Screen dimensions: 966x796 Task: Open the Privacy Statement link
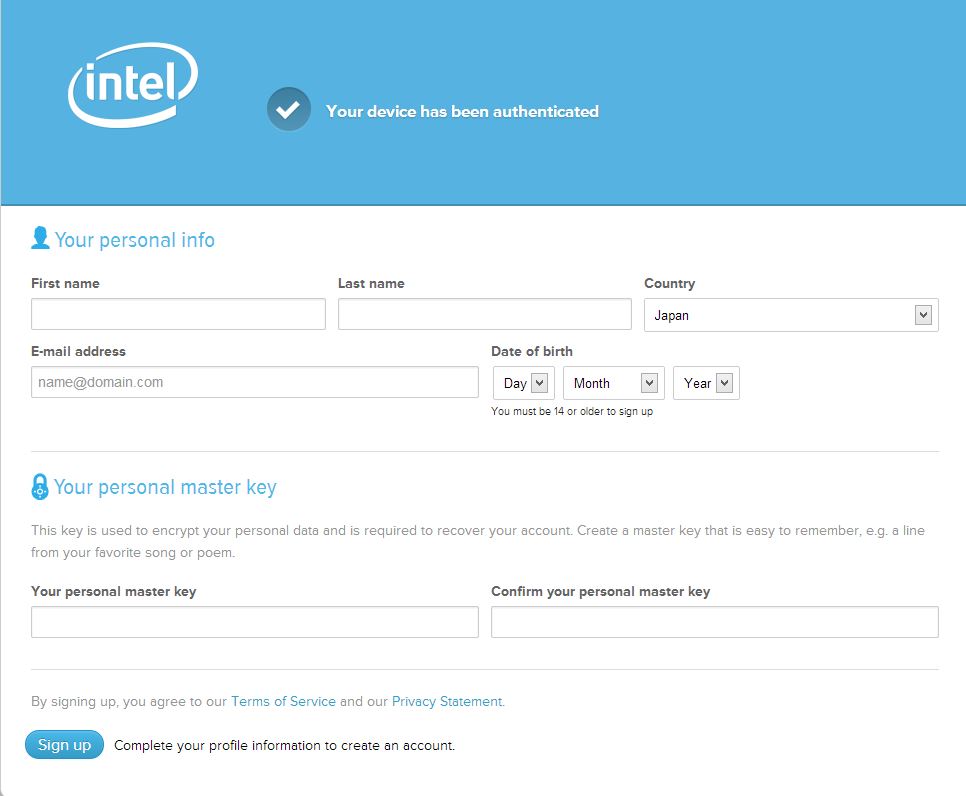[447, 701]
